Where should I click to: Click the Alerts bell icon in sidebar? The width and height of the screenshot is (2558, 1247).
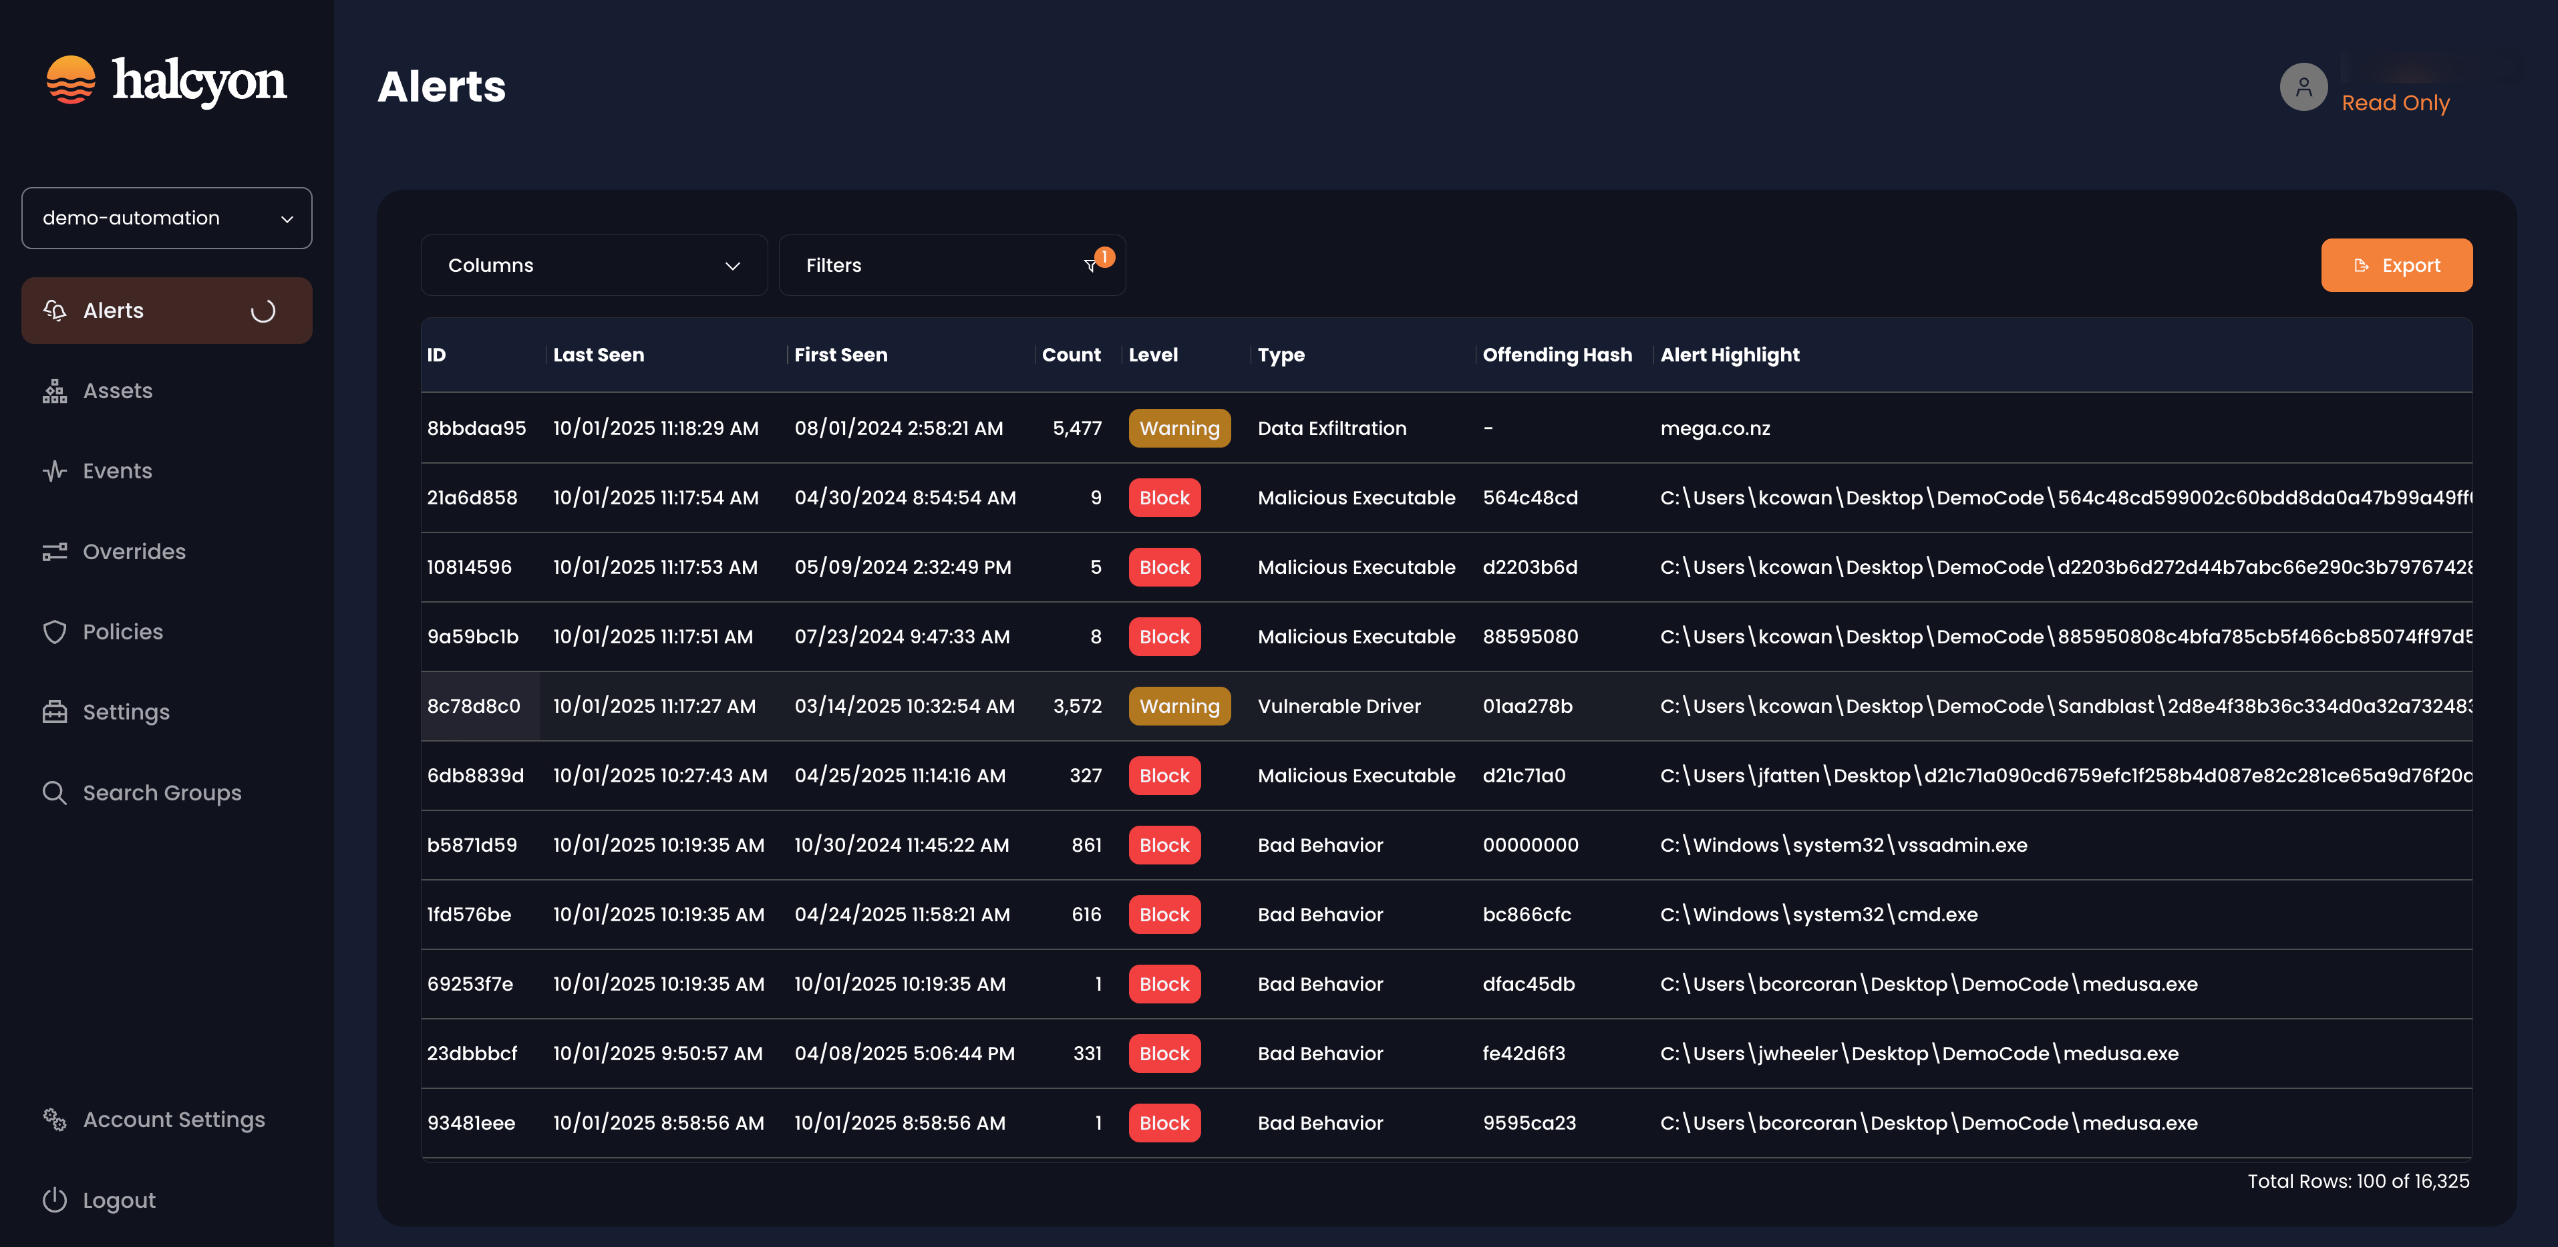(x=55, y=310)
